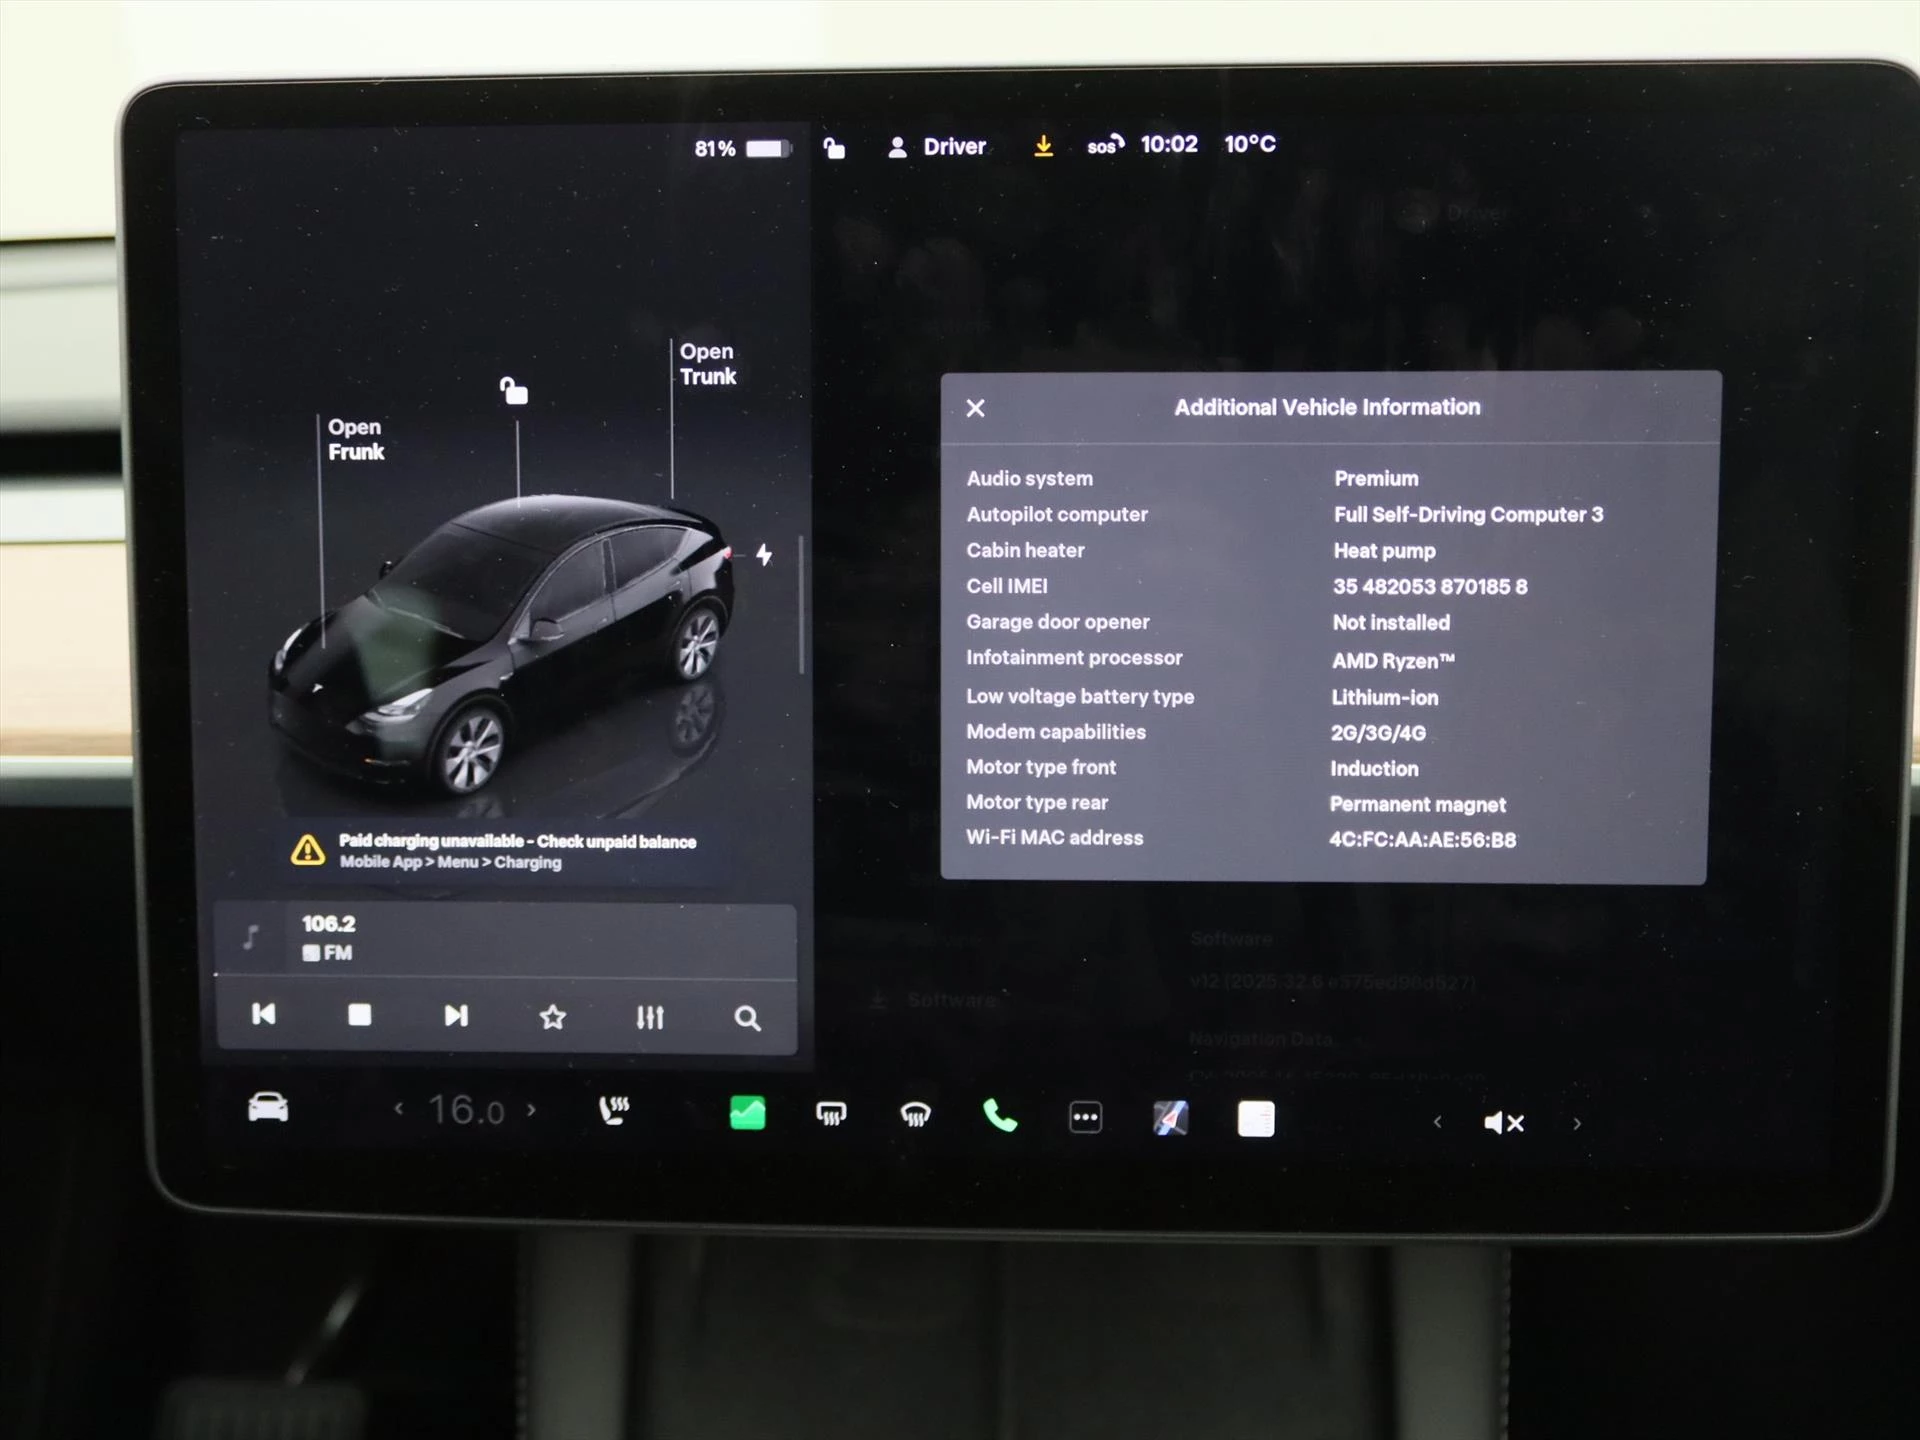
Task: Decrease temperature with the left chevron
Action: (x=399, y=1110)
